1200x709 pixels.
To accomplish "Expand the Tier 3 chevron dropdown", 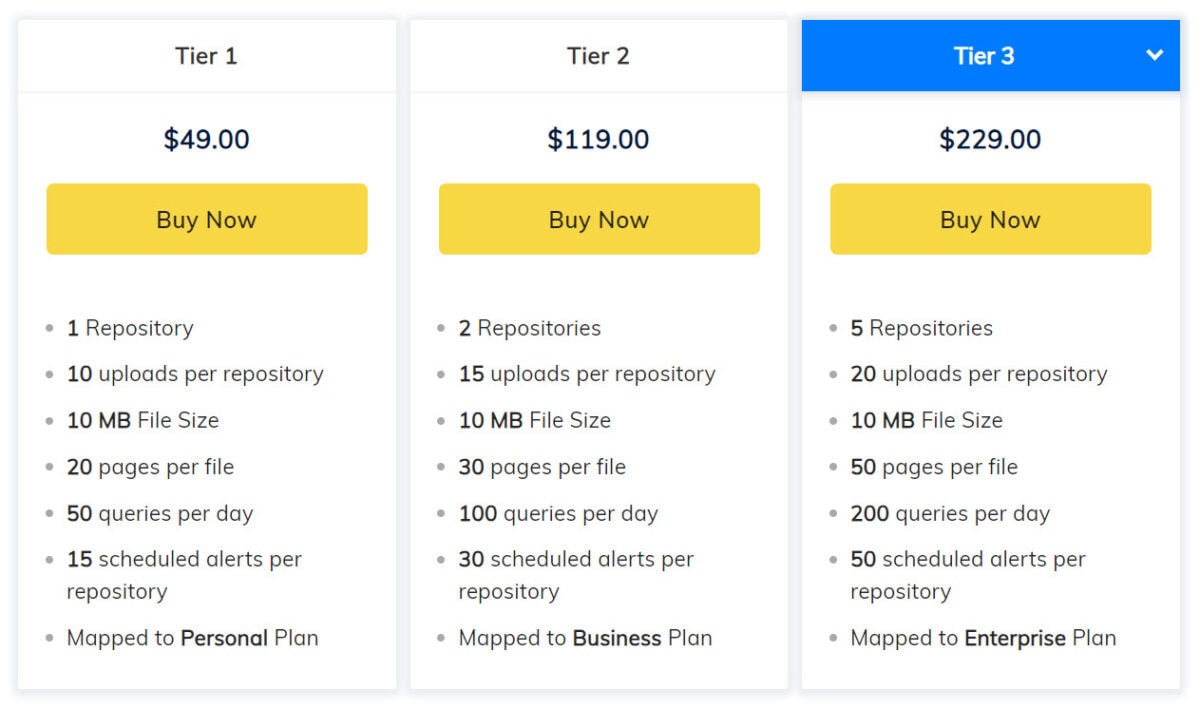I will click(x=1155, y=56).
